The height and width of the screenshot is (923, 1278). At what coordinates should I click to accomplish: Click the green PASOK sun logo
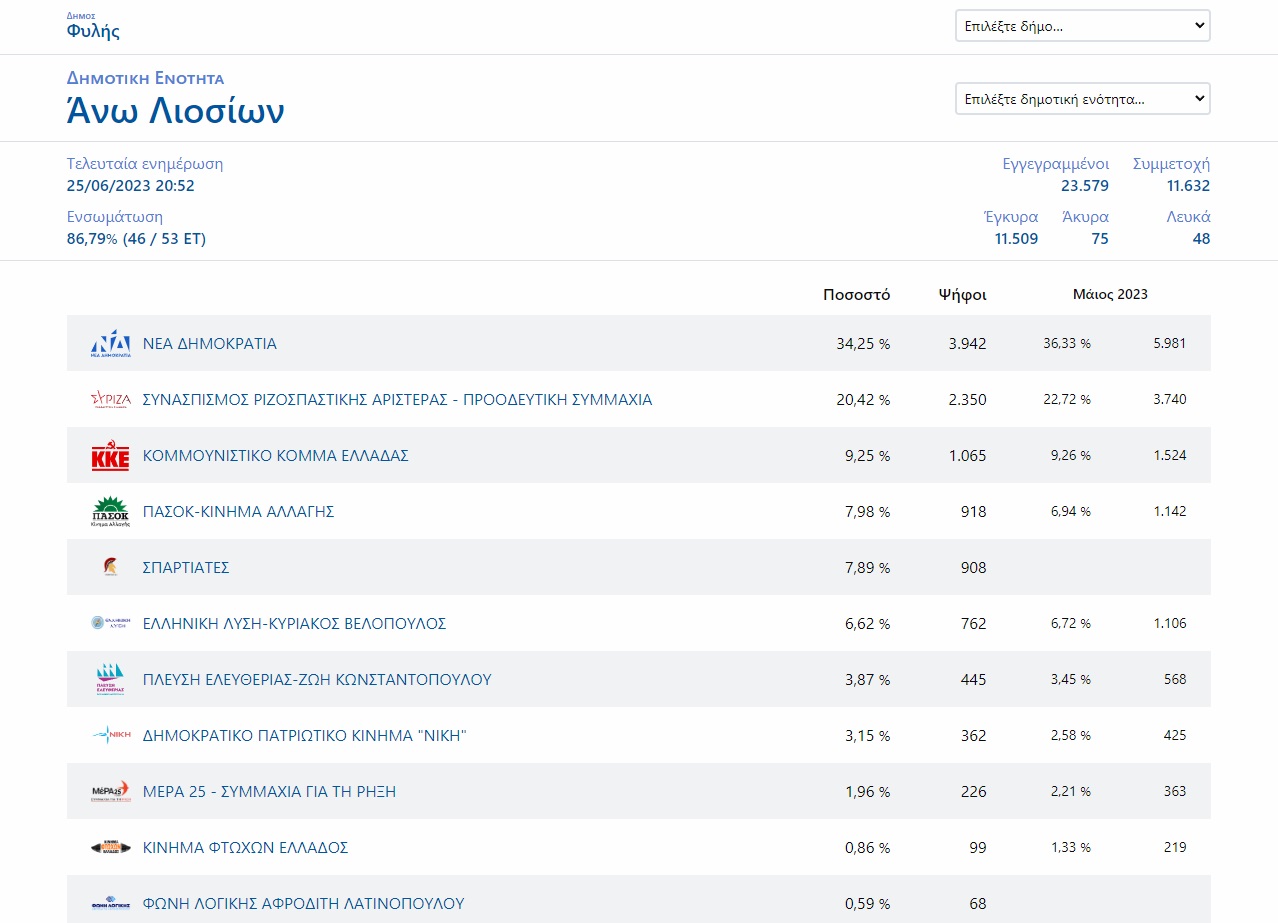[110, 511]
